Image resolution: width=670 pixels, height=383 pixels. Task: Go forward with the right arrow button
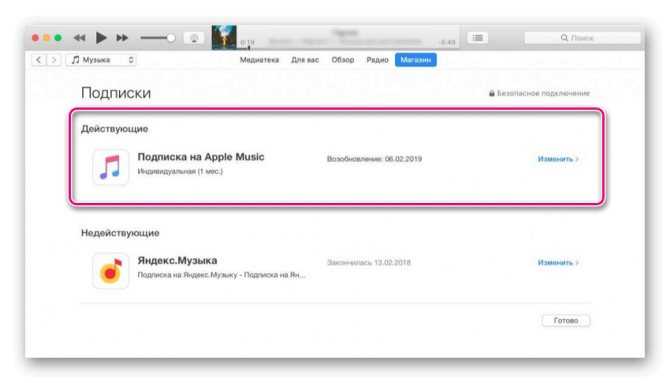pos(54,60)
